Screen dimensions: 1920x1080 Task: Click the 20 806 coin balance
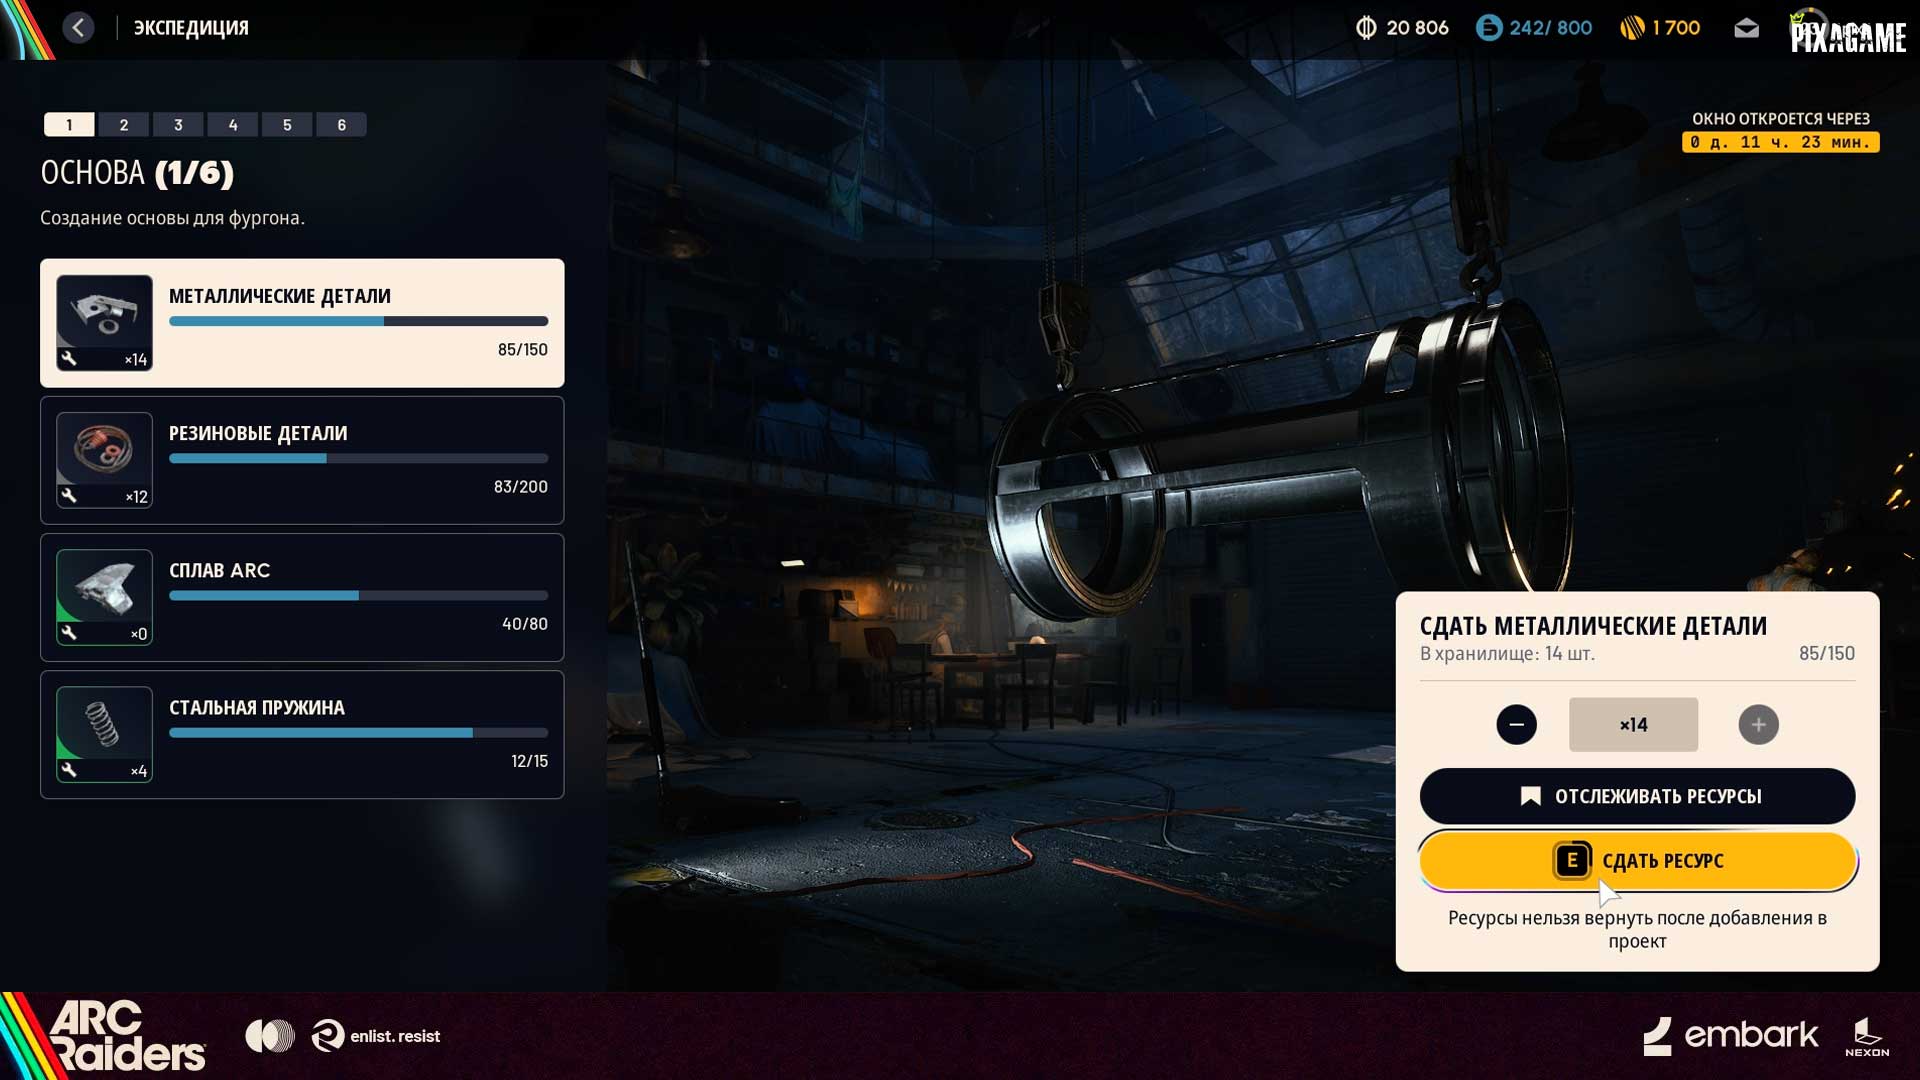[1417, 28]
